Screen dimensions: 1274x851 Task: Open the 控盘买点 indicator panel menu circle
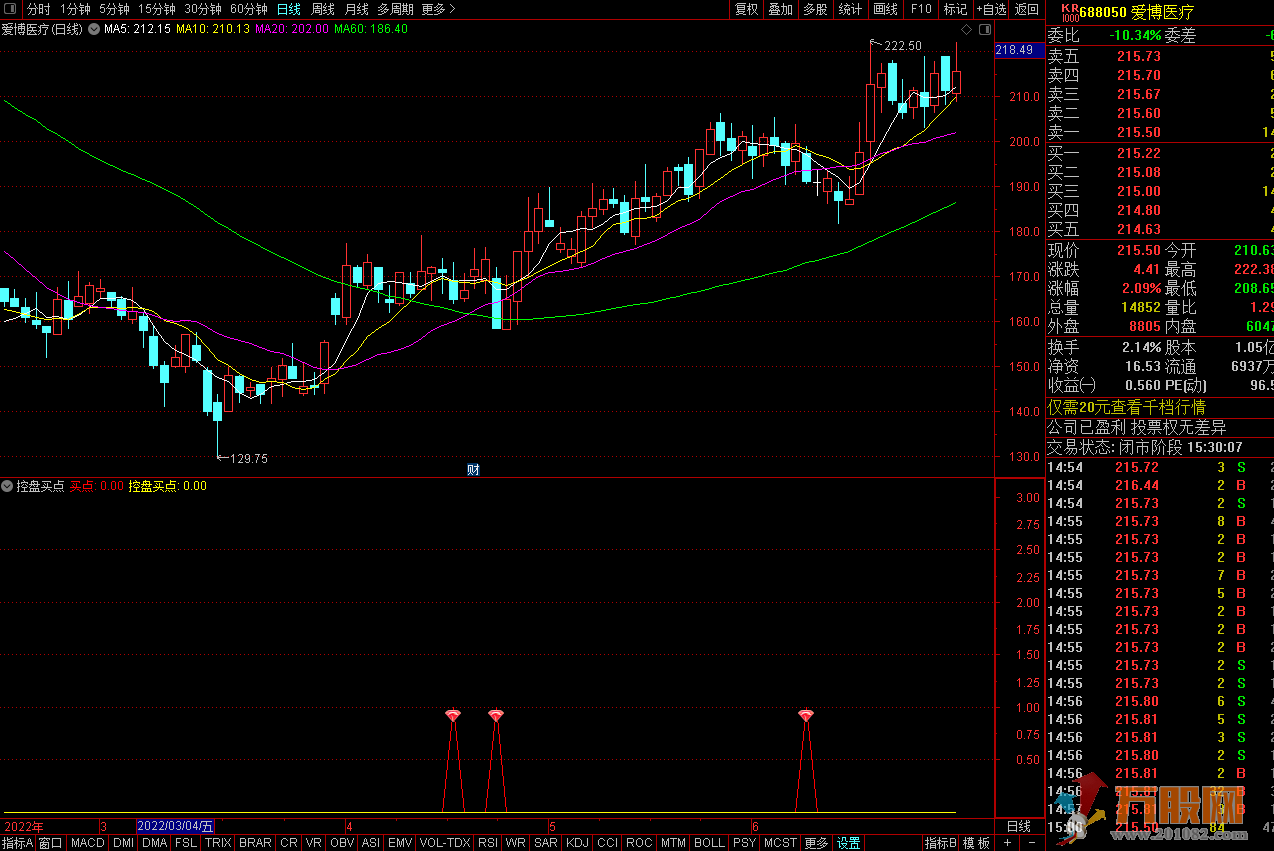[x=8, y=486]
